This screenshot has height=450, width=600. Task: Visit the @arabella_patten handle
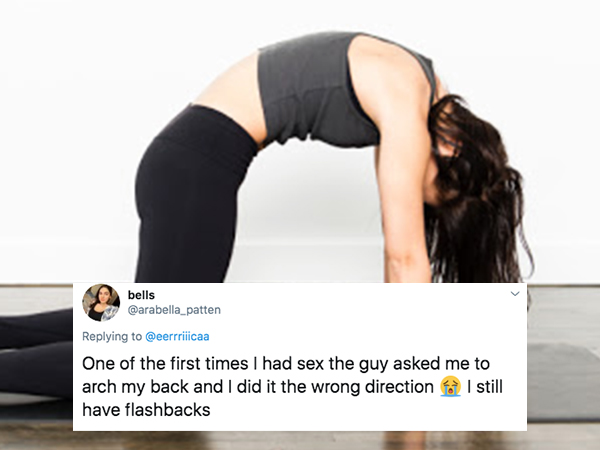(x=174, y=310)
